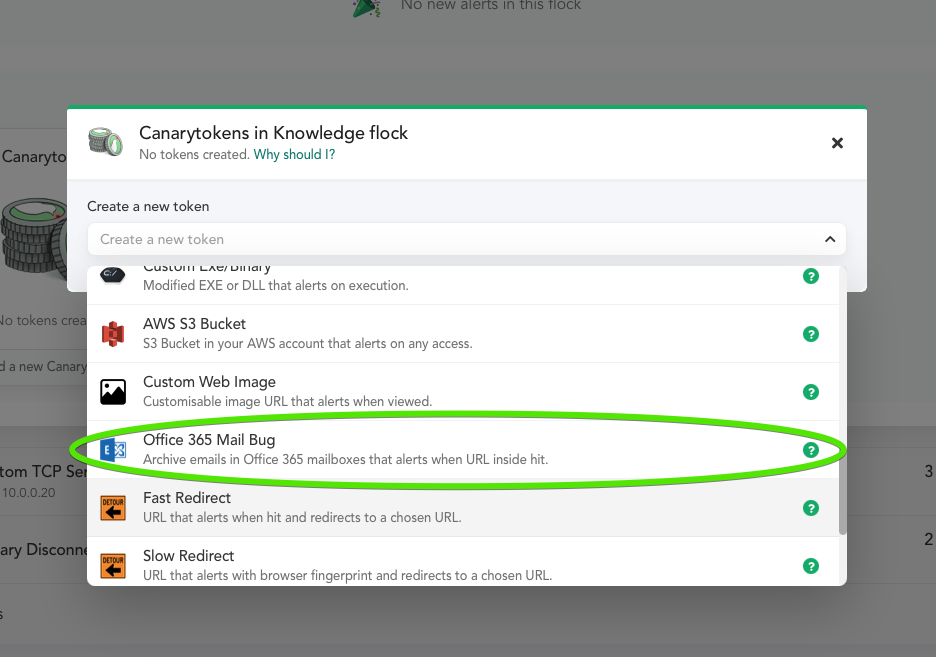This screenshot has height=657, width=936.
Task: Click 'Customisable image URL that alerts when viewed.'
Action: point(287,402)
